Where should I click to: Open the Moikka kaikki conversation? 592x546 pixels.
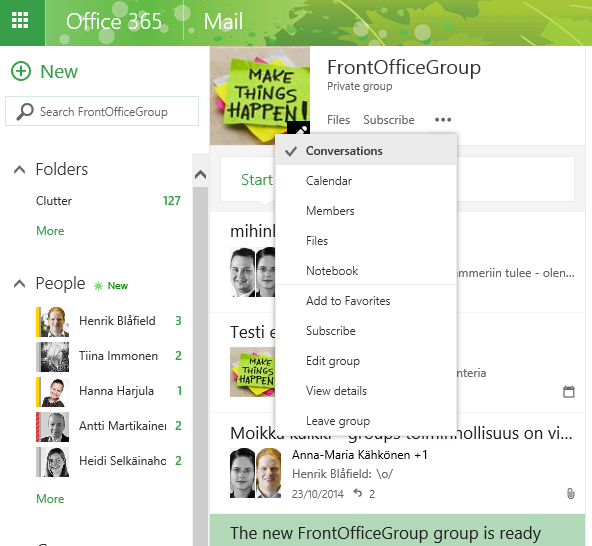pos(397,463)
